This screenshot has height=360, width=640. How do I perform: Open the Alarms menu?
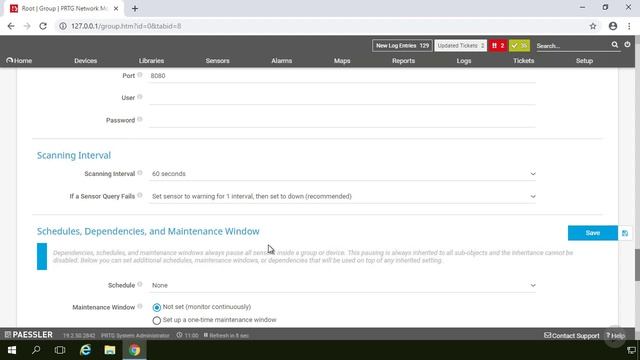pos(282,60)
